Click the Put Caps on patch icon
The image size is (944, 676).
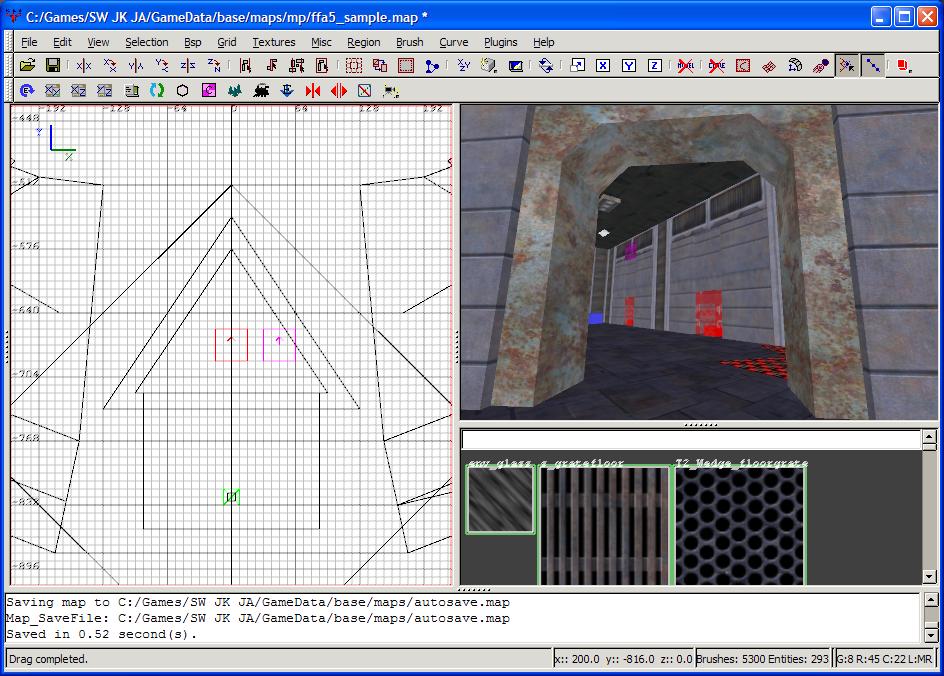click(821, 65)
